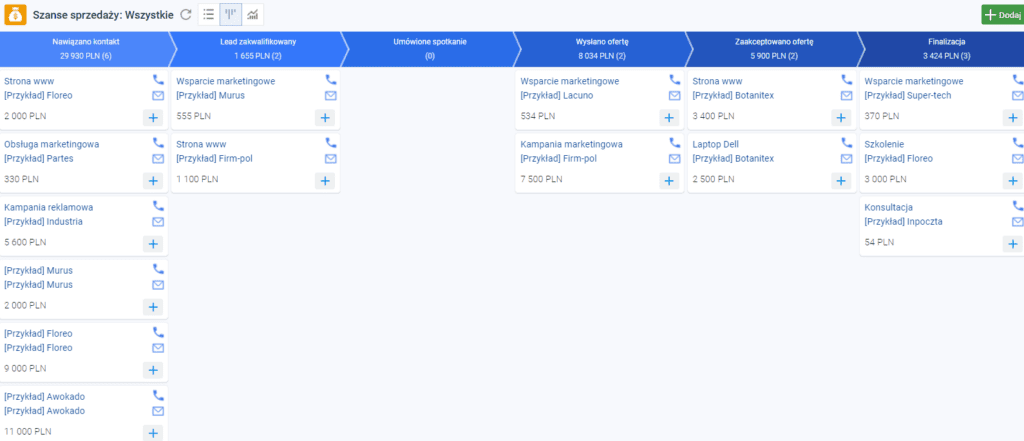Select the Umówione spotkanie stage header
Screen dimensions: 1024x441
(429, 48)
